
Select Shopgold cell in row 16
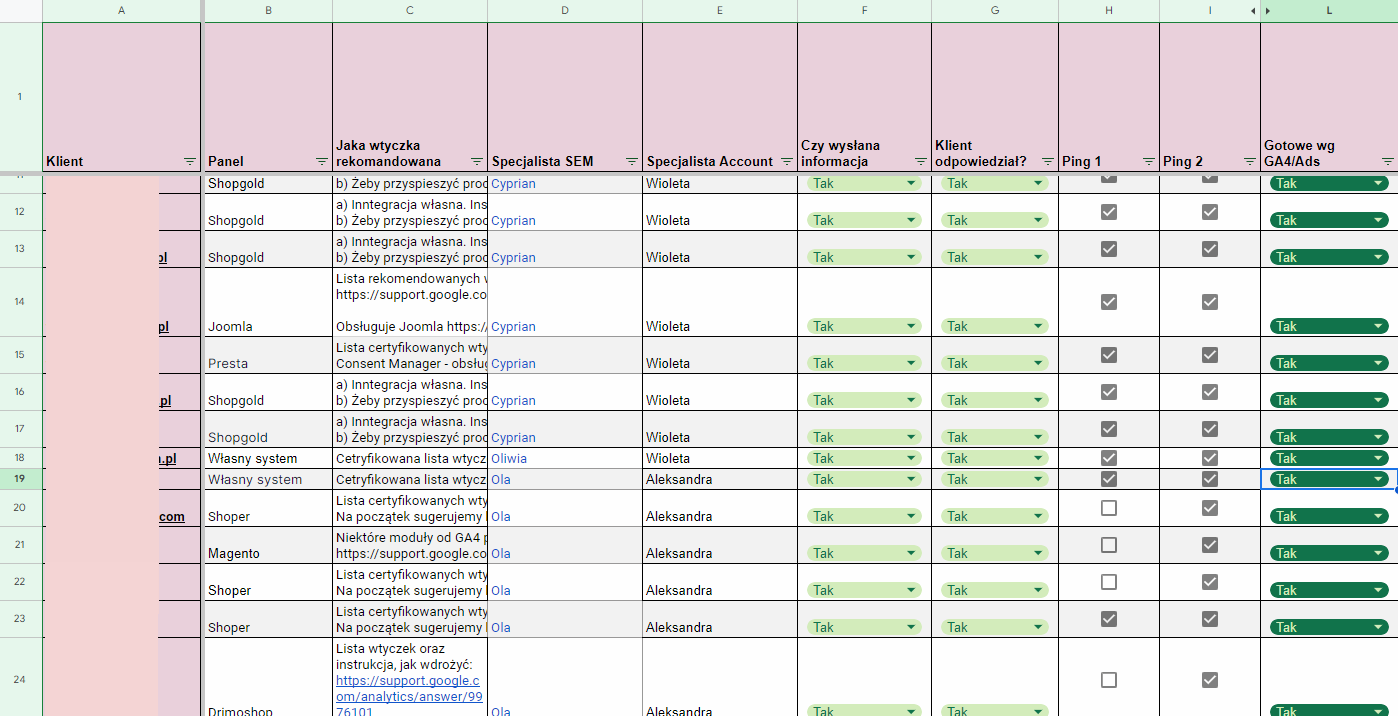click(x=267, y=392)
